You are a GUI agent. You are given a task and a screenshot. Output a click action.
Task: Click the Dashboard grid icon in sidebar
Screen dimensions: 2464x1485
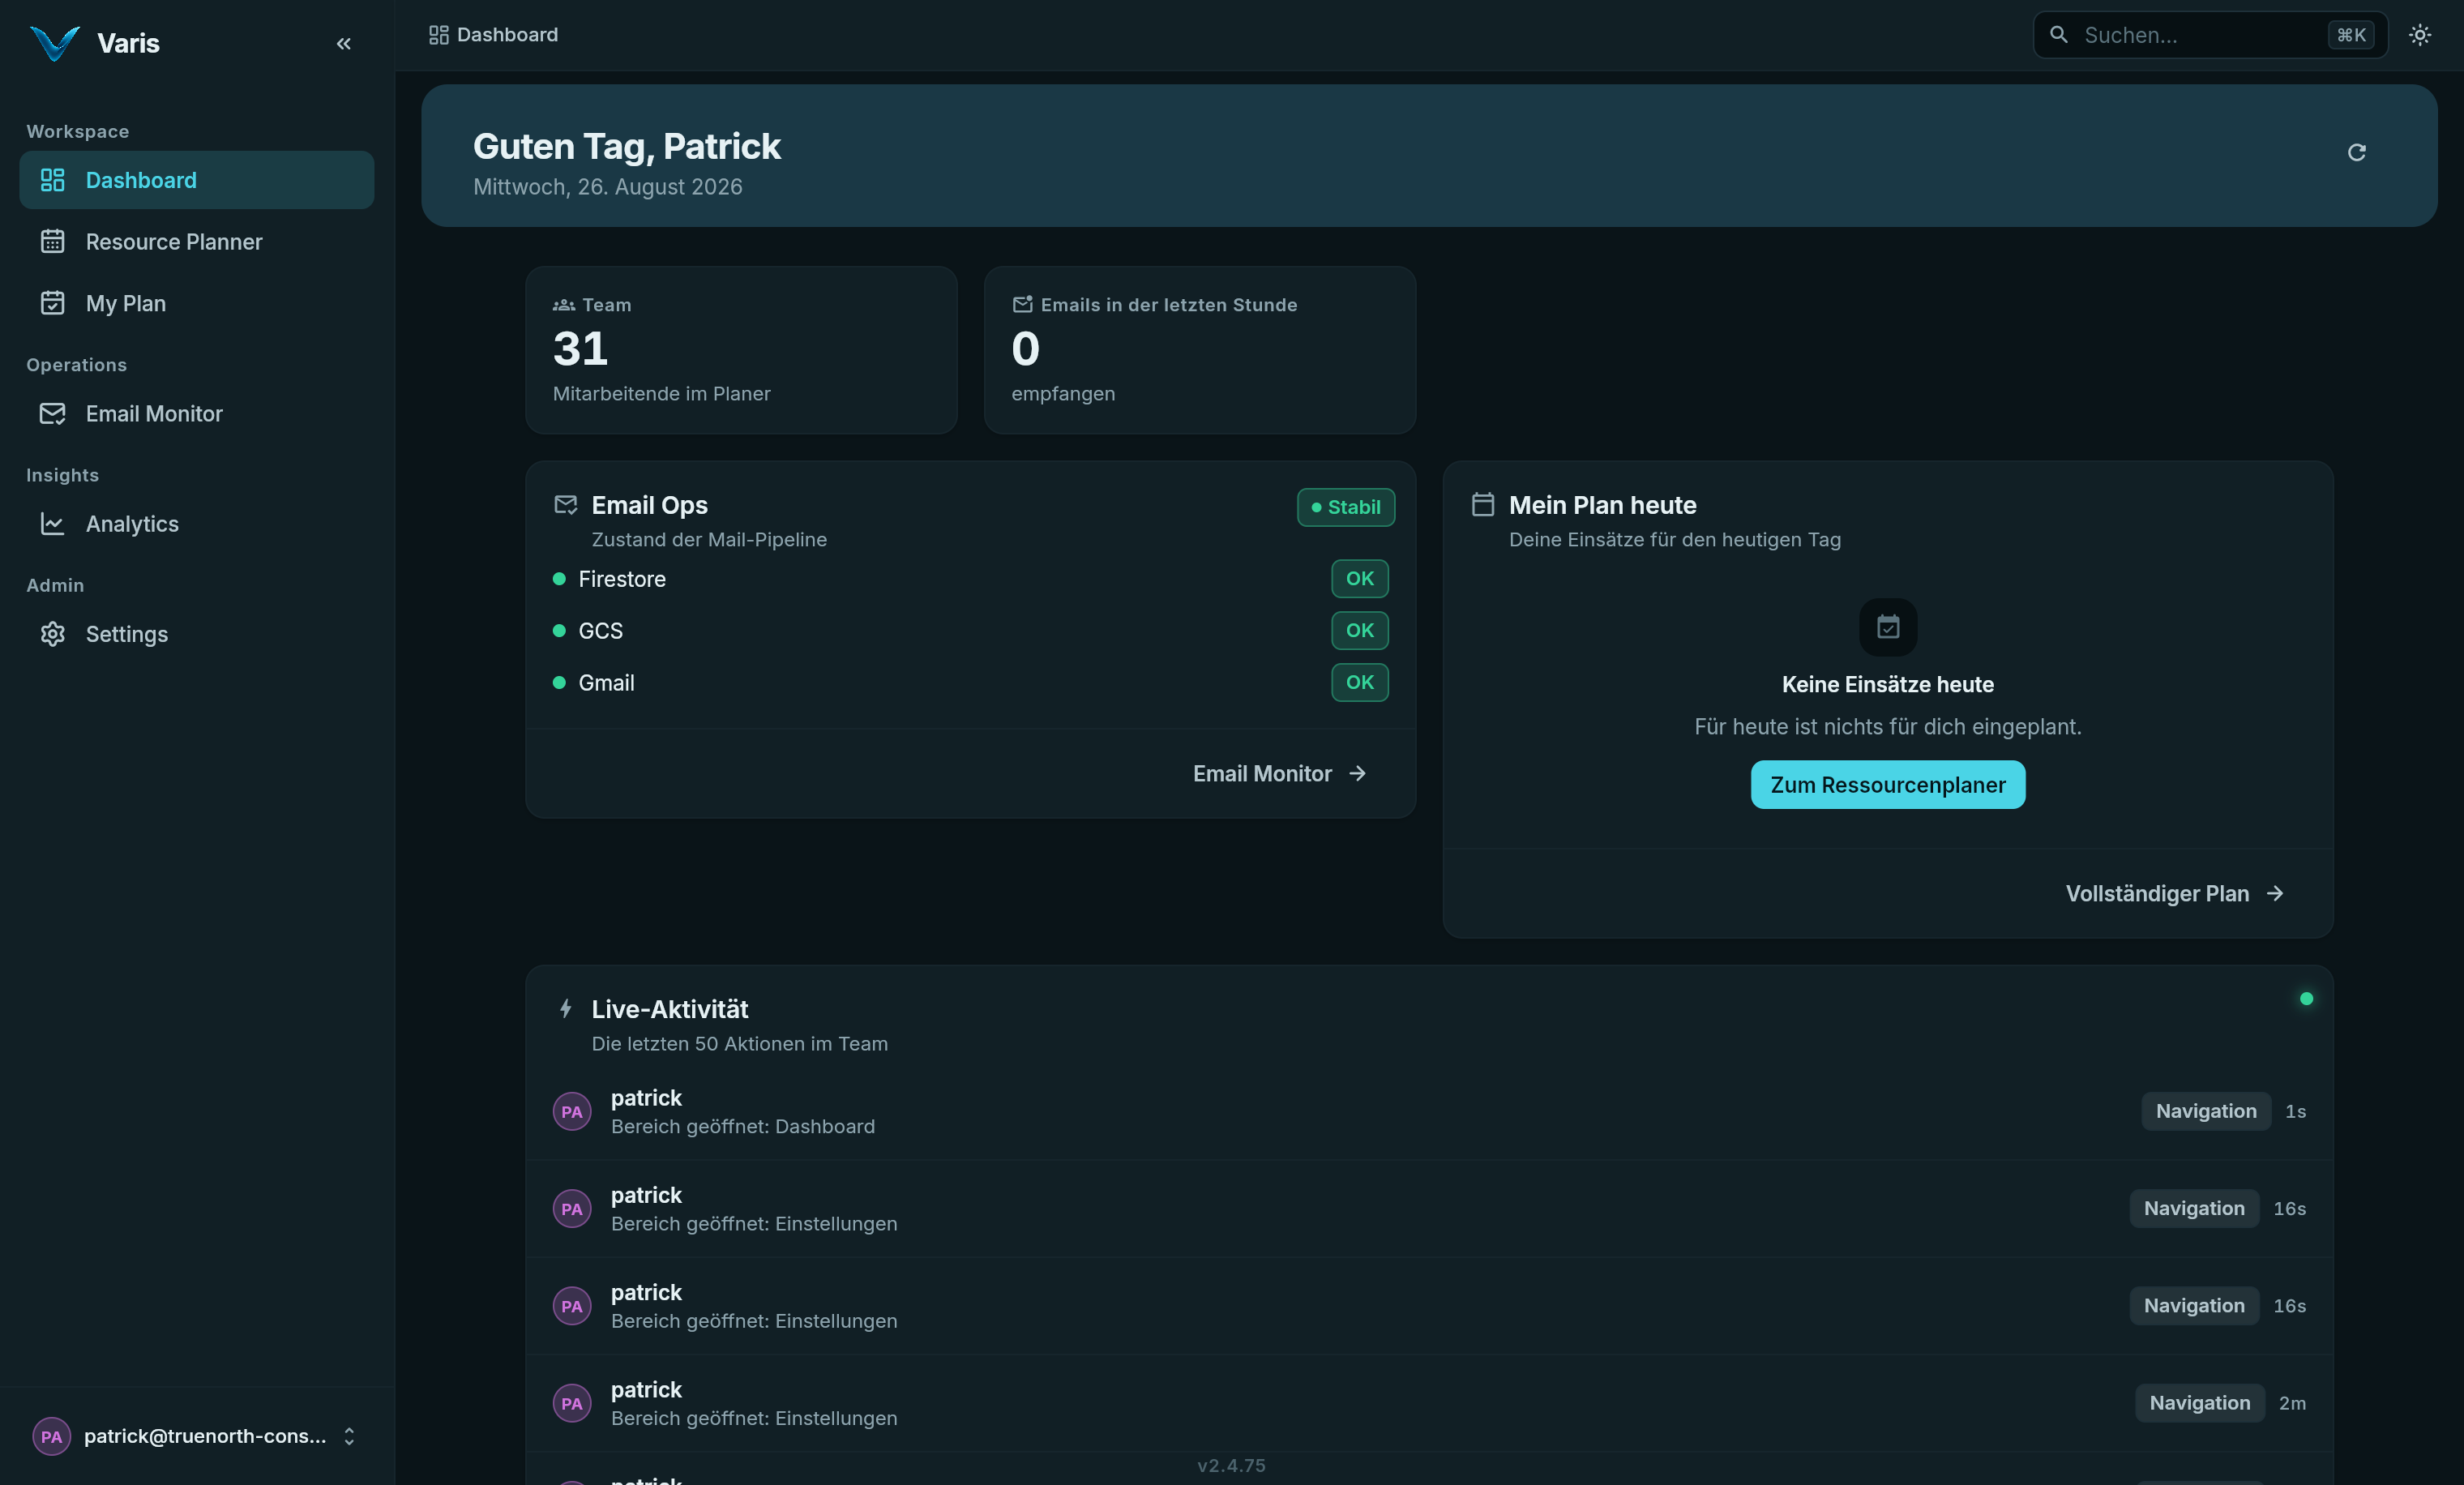[x=52, y=180]
